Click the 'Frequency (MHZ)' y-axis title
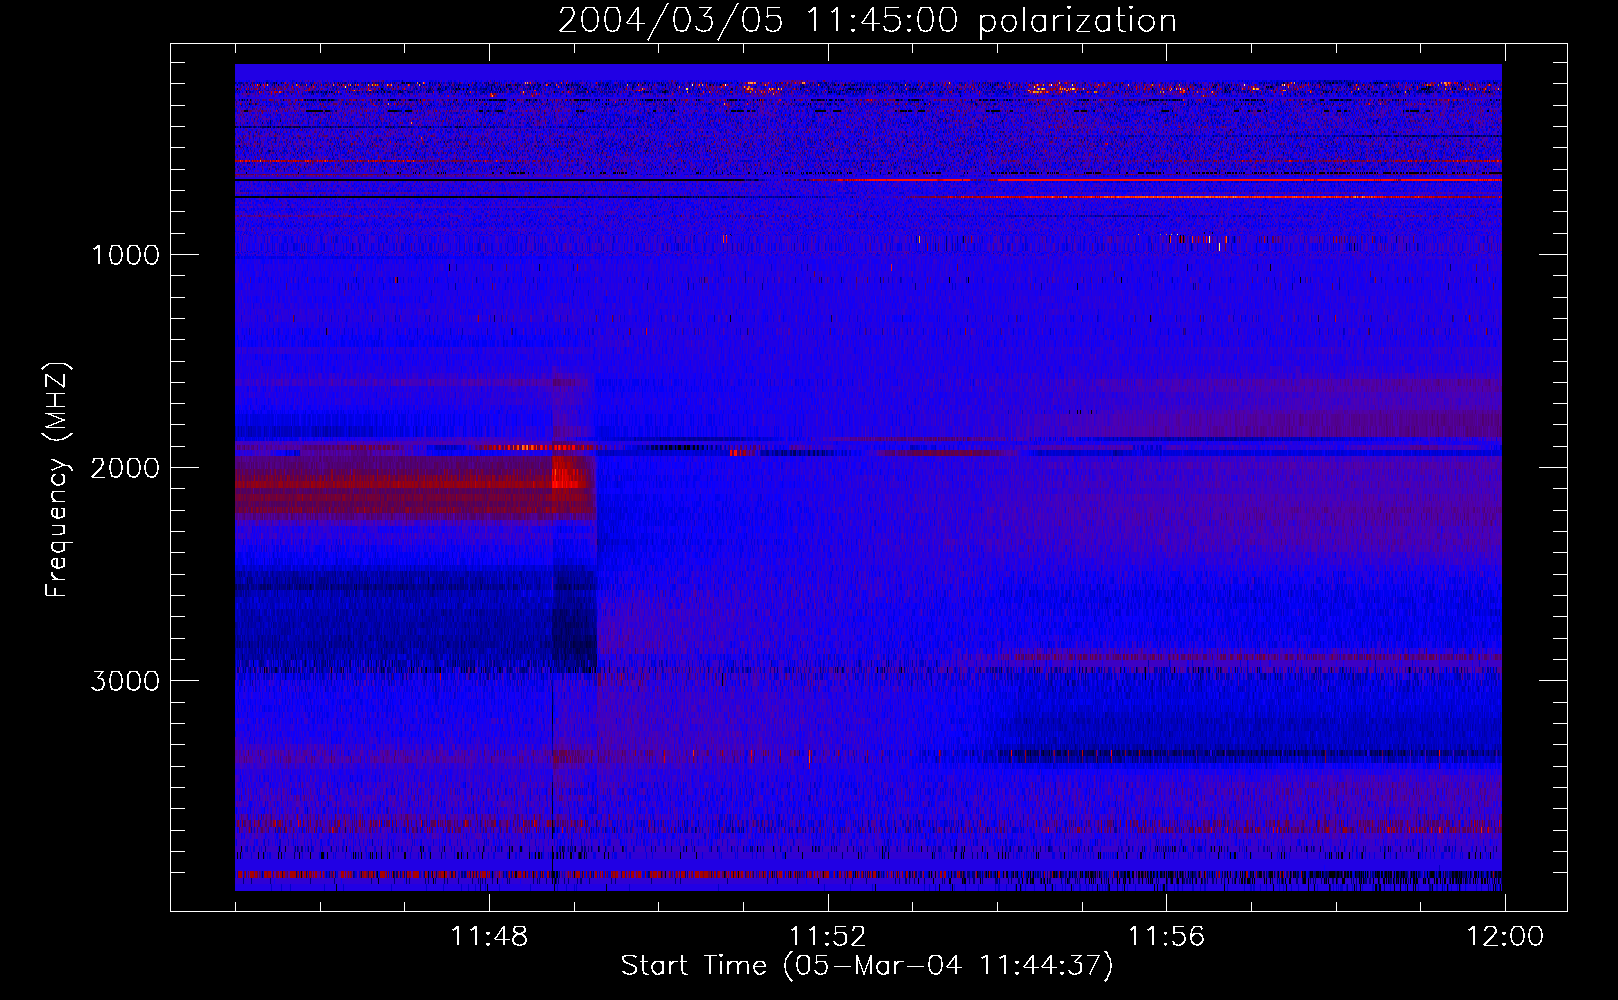 57,480
